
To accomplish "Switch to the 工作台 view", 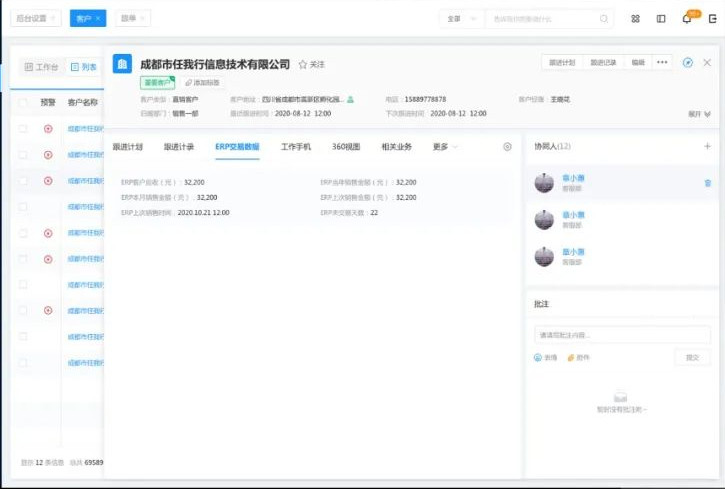I will (42, 67).
